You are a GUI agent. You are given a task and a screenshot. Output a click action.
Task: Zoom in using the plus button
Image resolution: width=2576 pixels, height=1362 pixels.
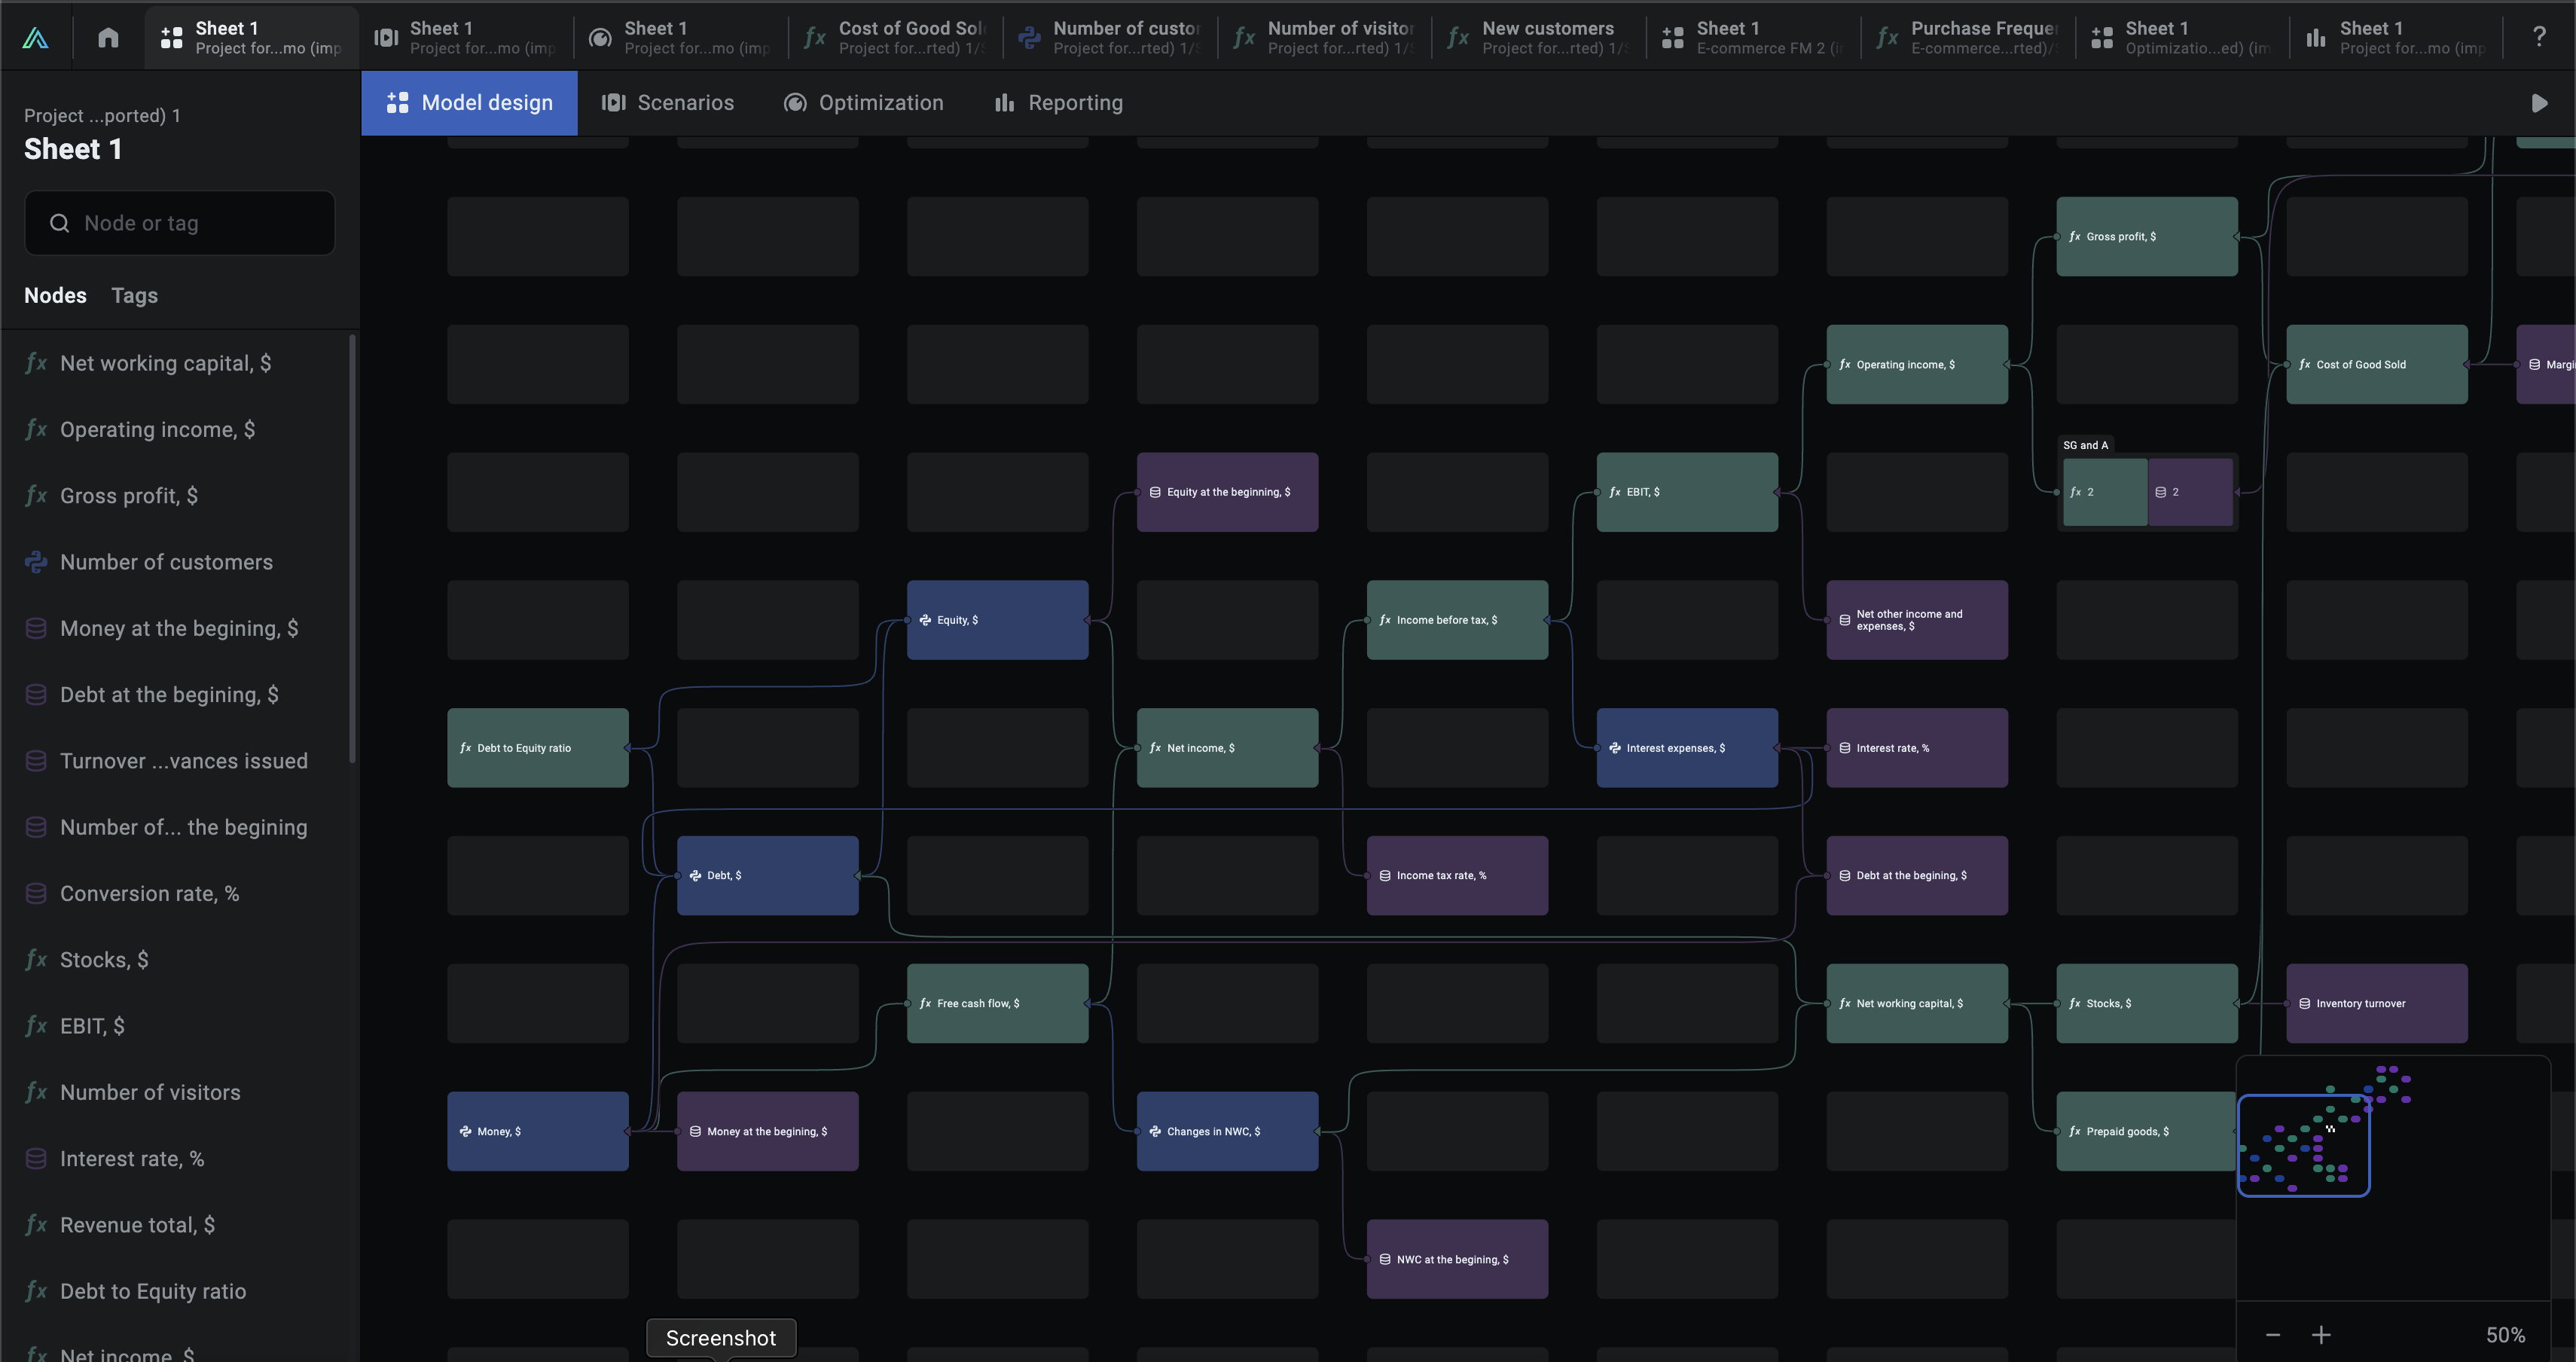2321,1335
